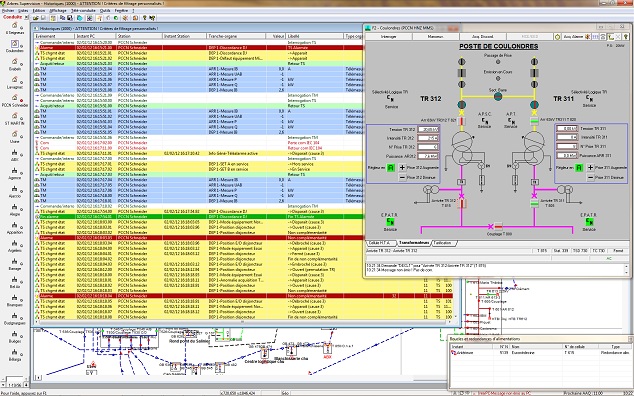Viewport: 634px width, 396px height.
Task: Click the Intensité TR 312 value field
Action: click(428, 138)
